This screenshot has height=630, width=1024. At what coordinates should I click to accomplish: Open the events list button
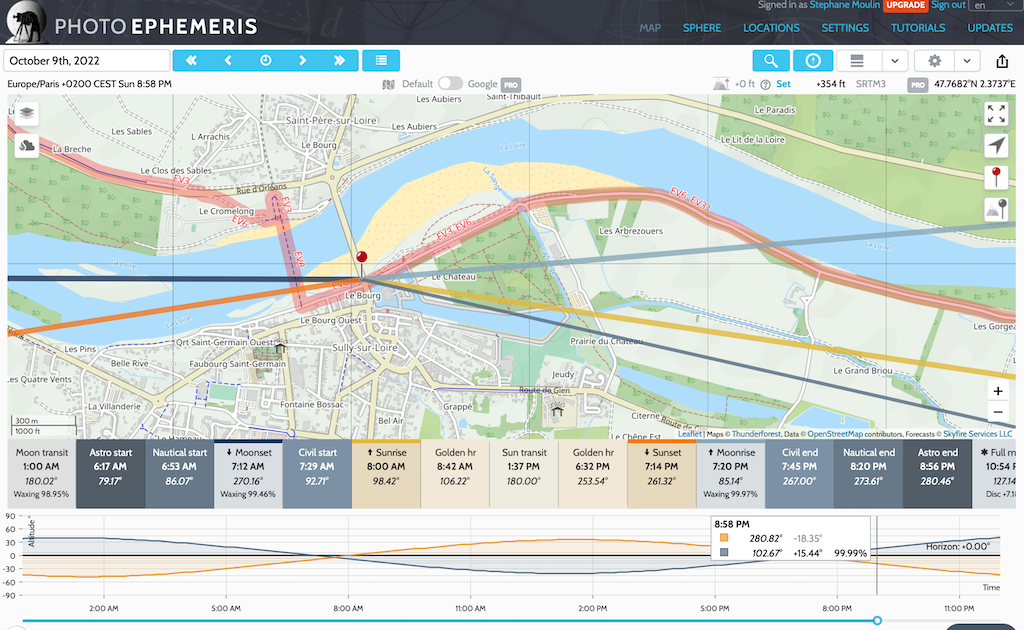click(x=381, y=61)
